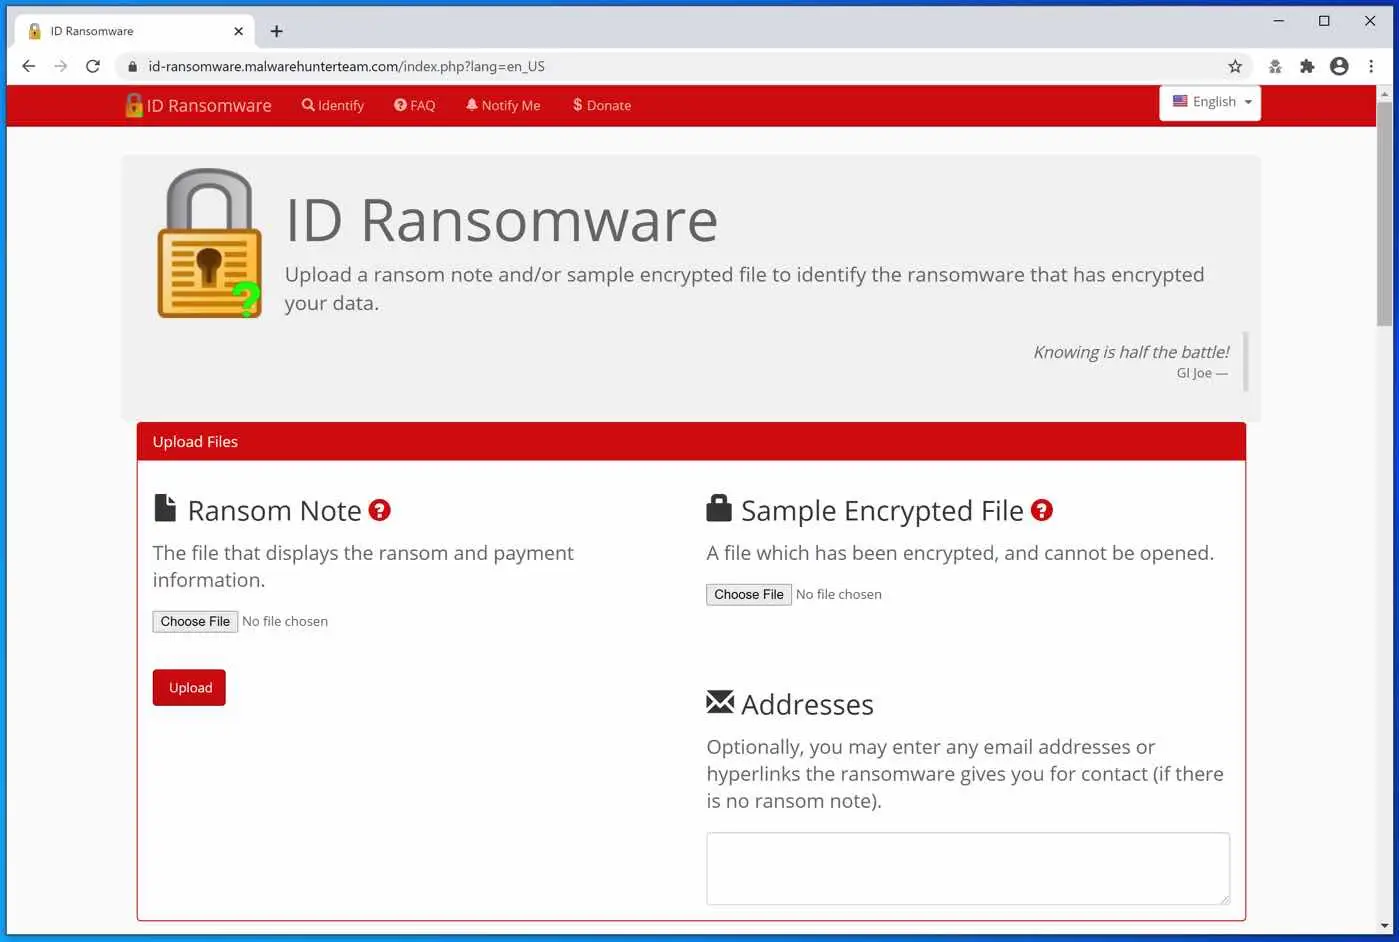The width and height of the screenshot is (1399, 942).
Task: Click the ID Ransomware navbar logo
Action: tap(198, 105)
